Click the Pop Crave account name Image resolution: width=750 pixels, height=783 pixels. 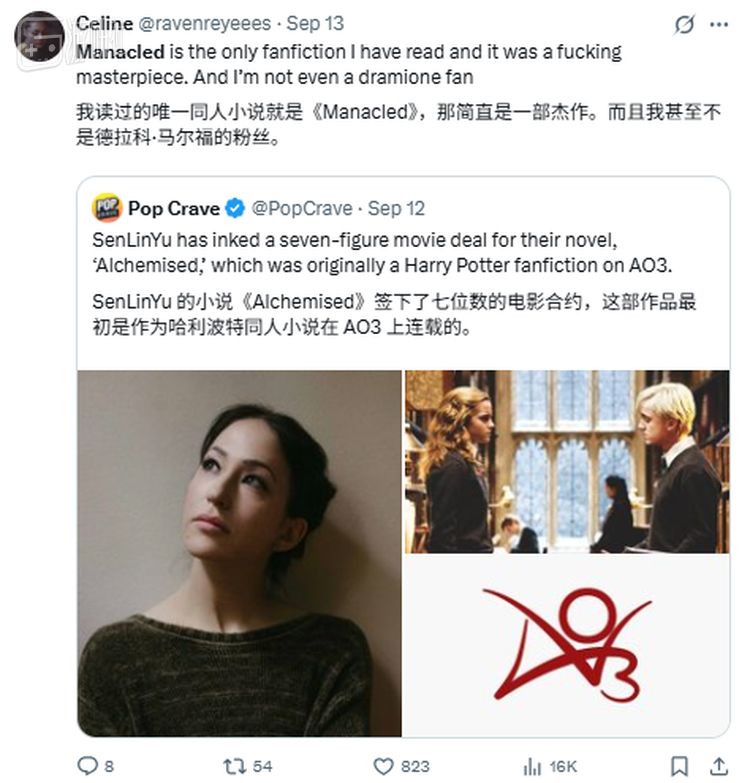[x=173, y=208]
